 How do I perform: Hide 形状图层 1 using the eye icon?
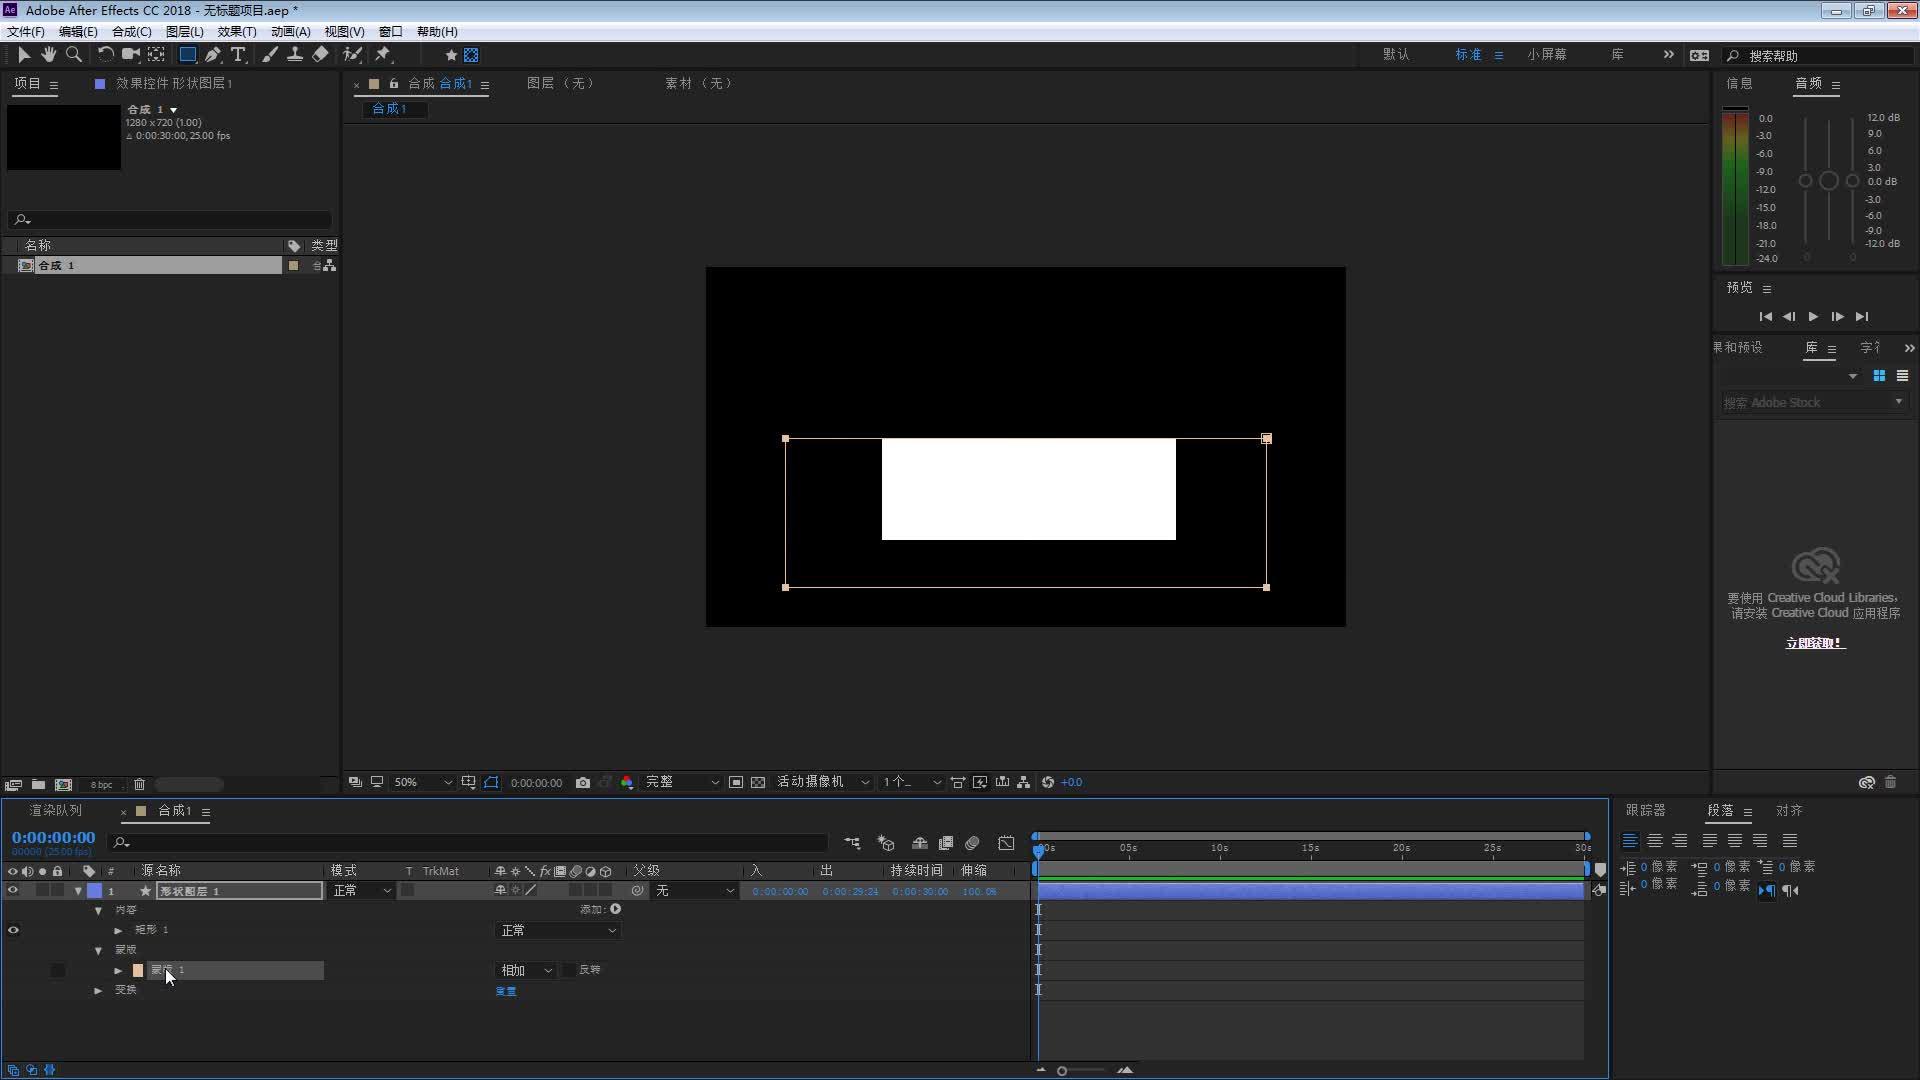[x=13, y=890]
